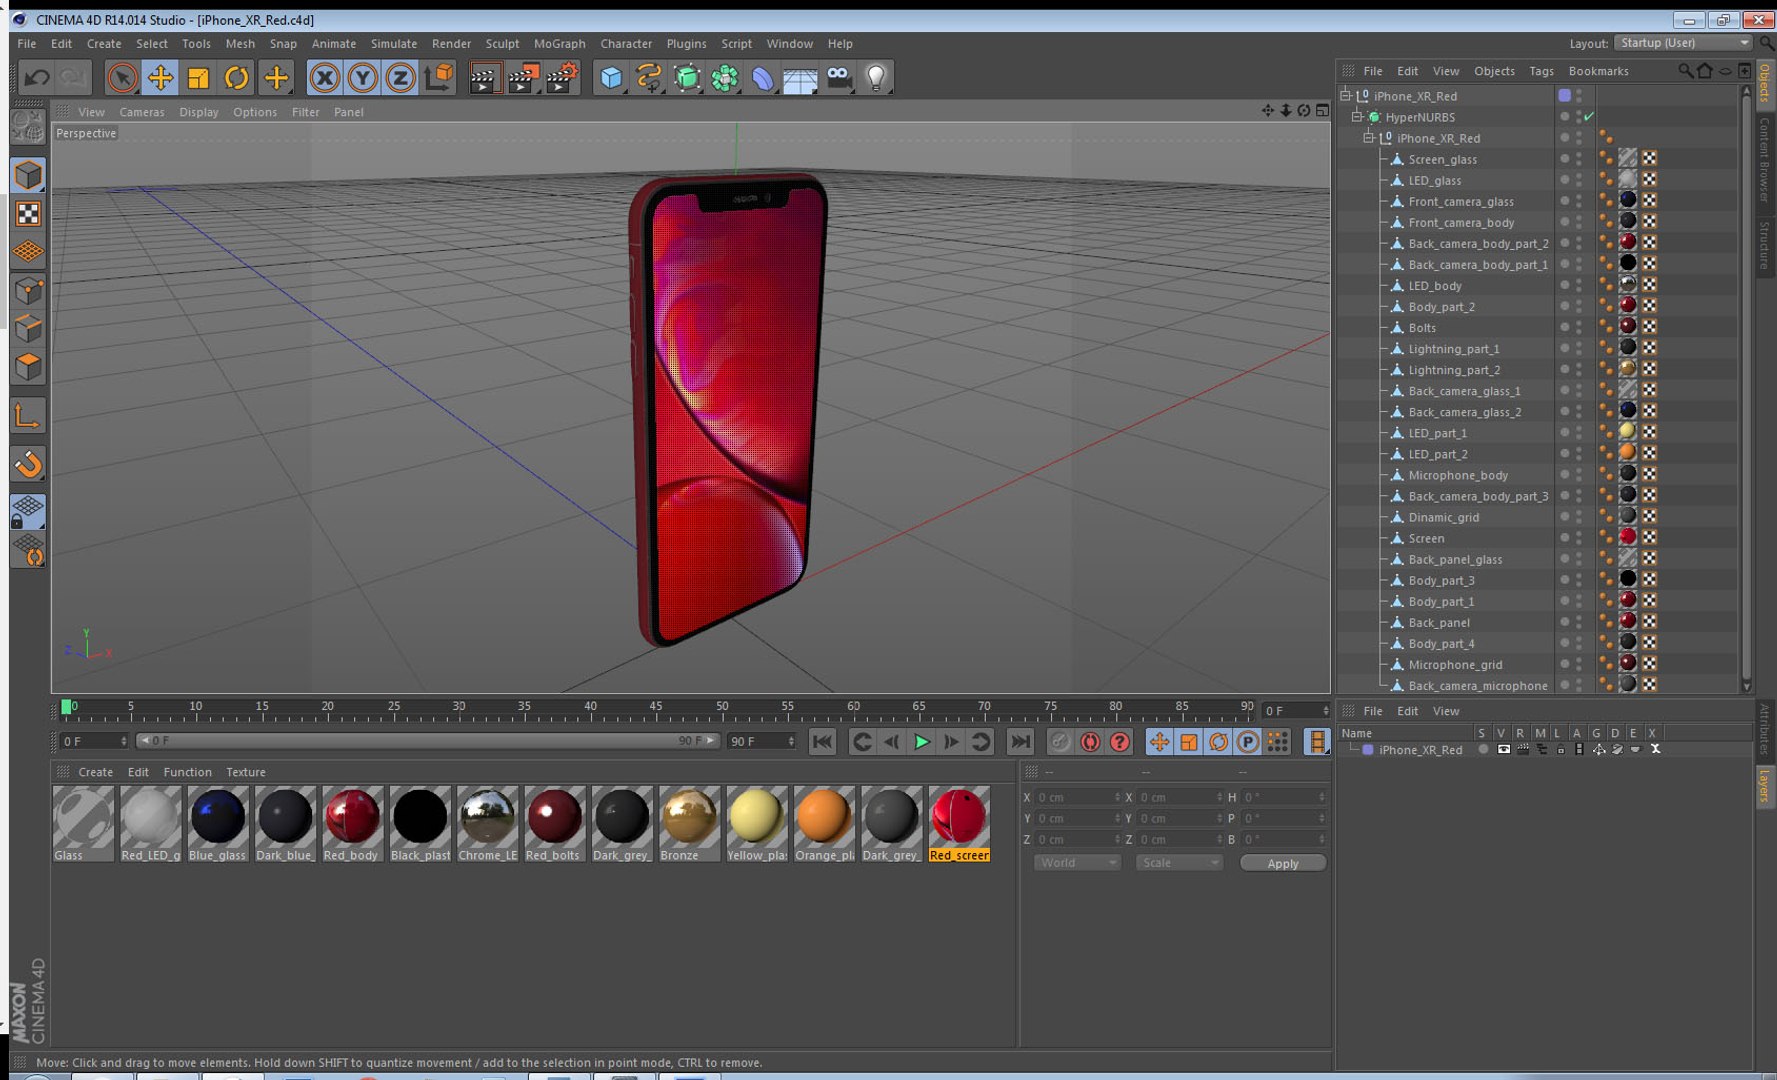Switch to Model mode in left sidebar

pos(28,175)
